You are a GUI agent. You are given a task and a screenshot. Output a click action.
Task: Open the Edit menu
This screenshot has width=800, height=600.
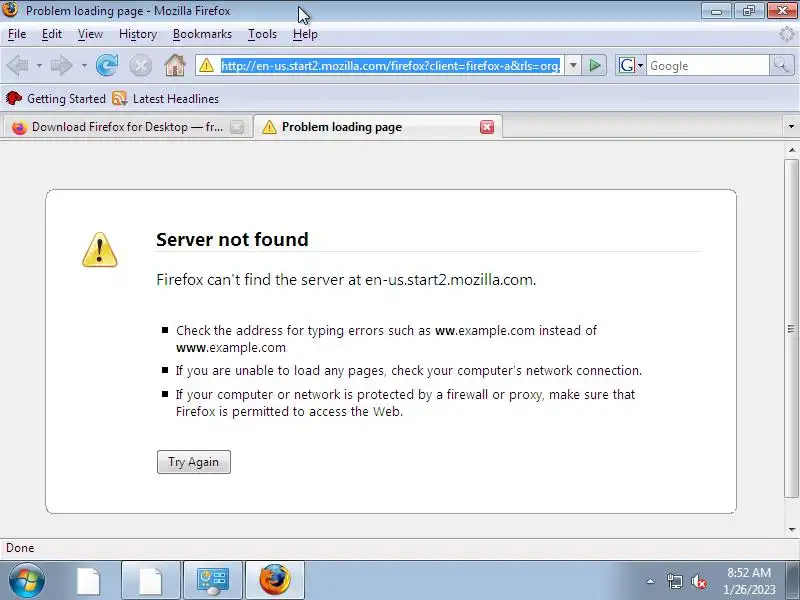[x=52, y=34]
